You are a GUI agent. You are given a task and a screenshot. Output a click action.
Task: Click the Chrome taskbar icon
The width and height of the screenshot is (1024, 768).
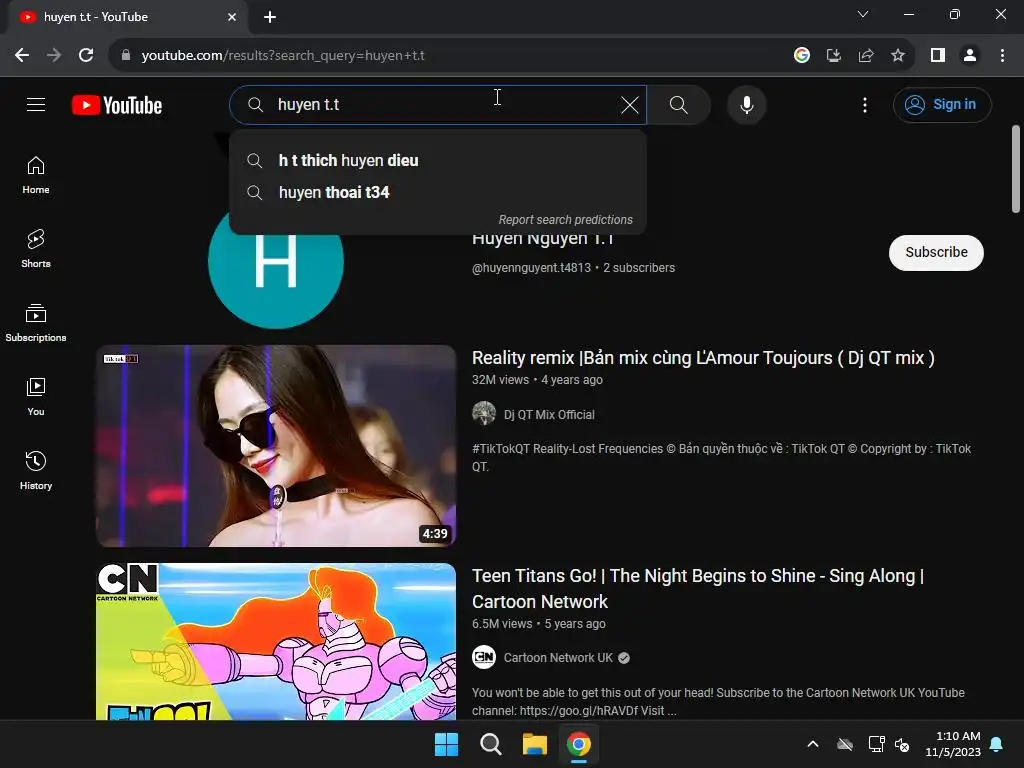tap(579, 744)
